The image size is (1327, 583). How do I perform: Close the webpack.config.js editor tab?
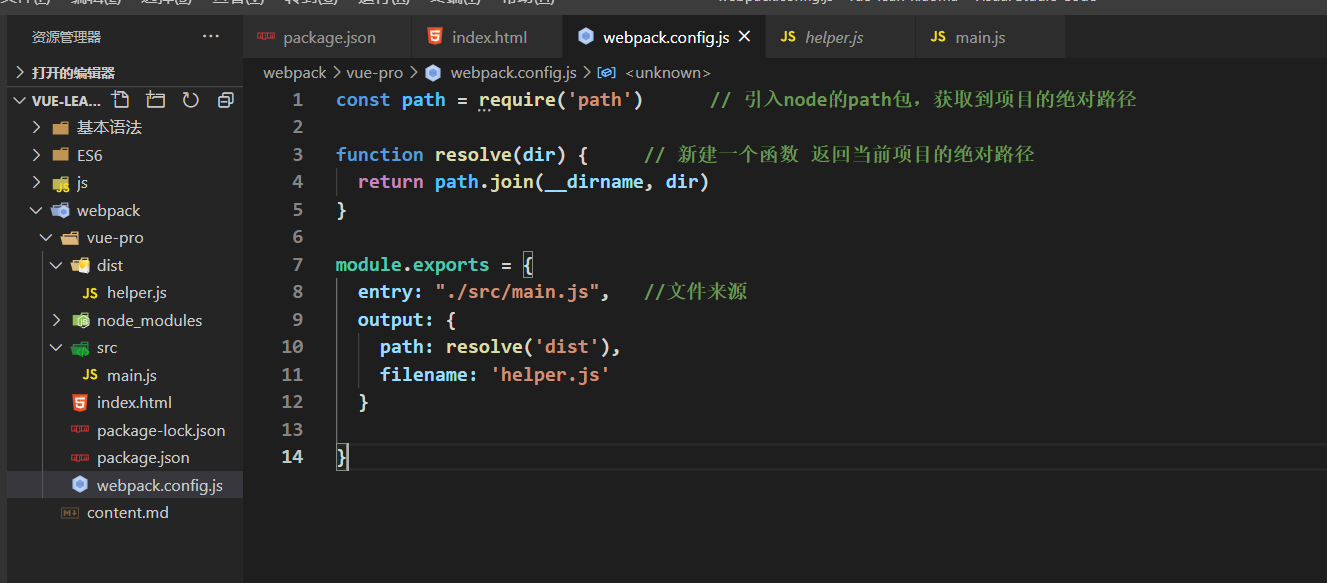(x=744, y=37)
